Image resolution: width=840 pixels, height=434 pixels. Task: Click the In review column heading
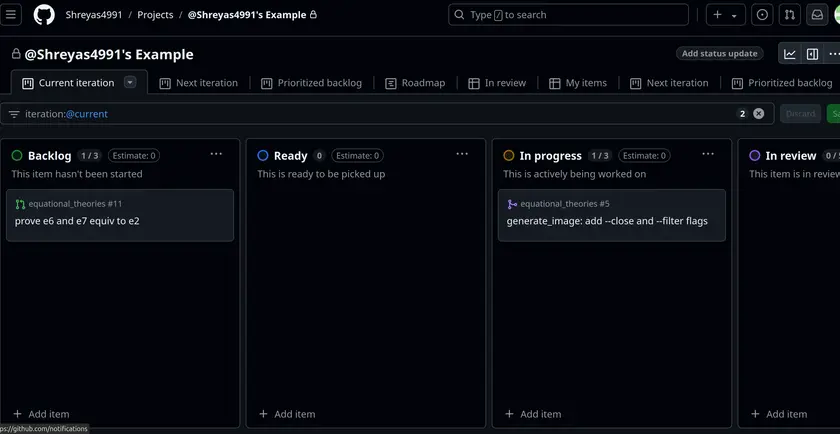point(791,156)
